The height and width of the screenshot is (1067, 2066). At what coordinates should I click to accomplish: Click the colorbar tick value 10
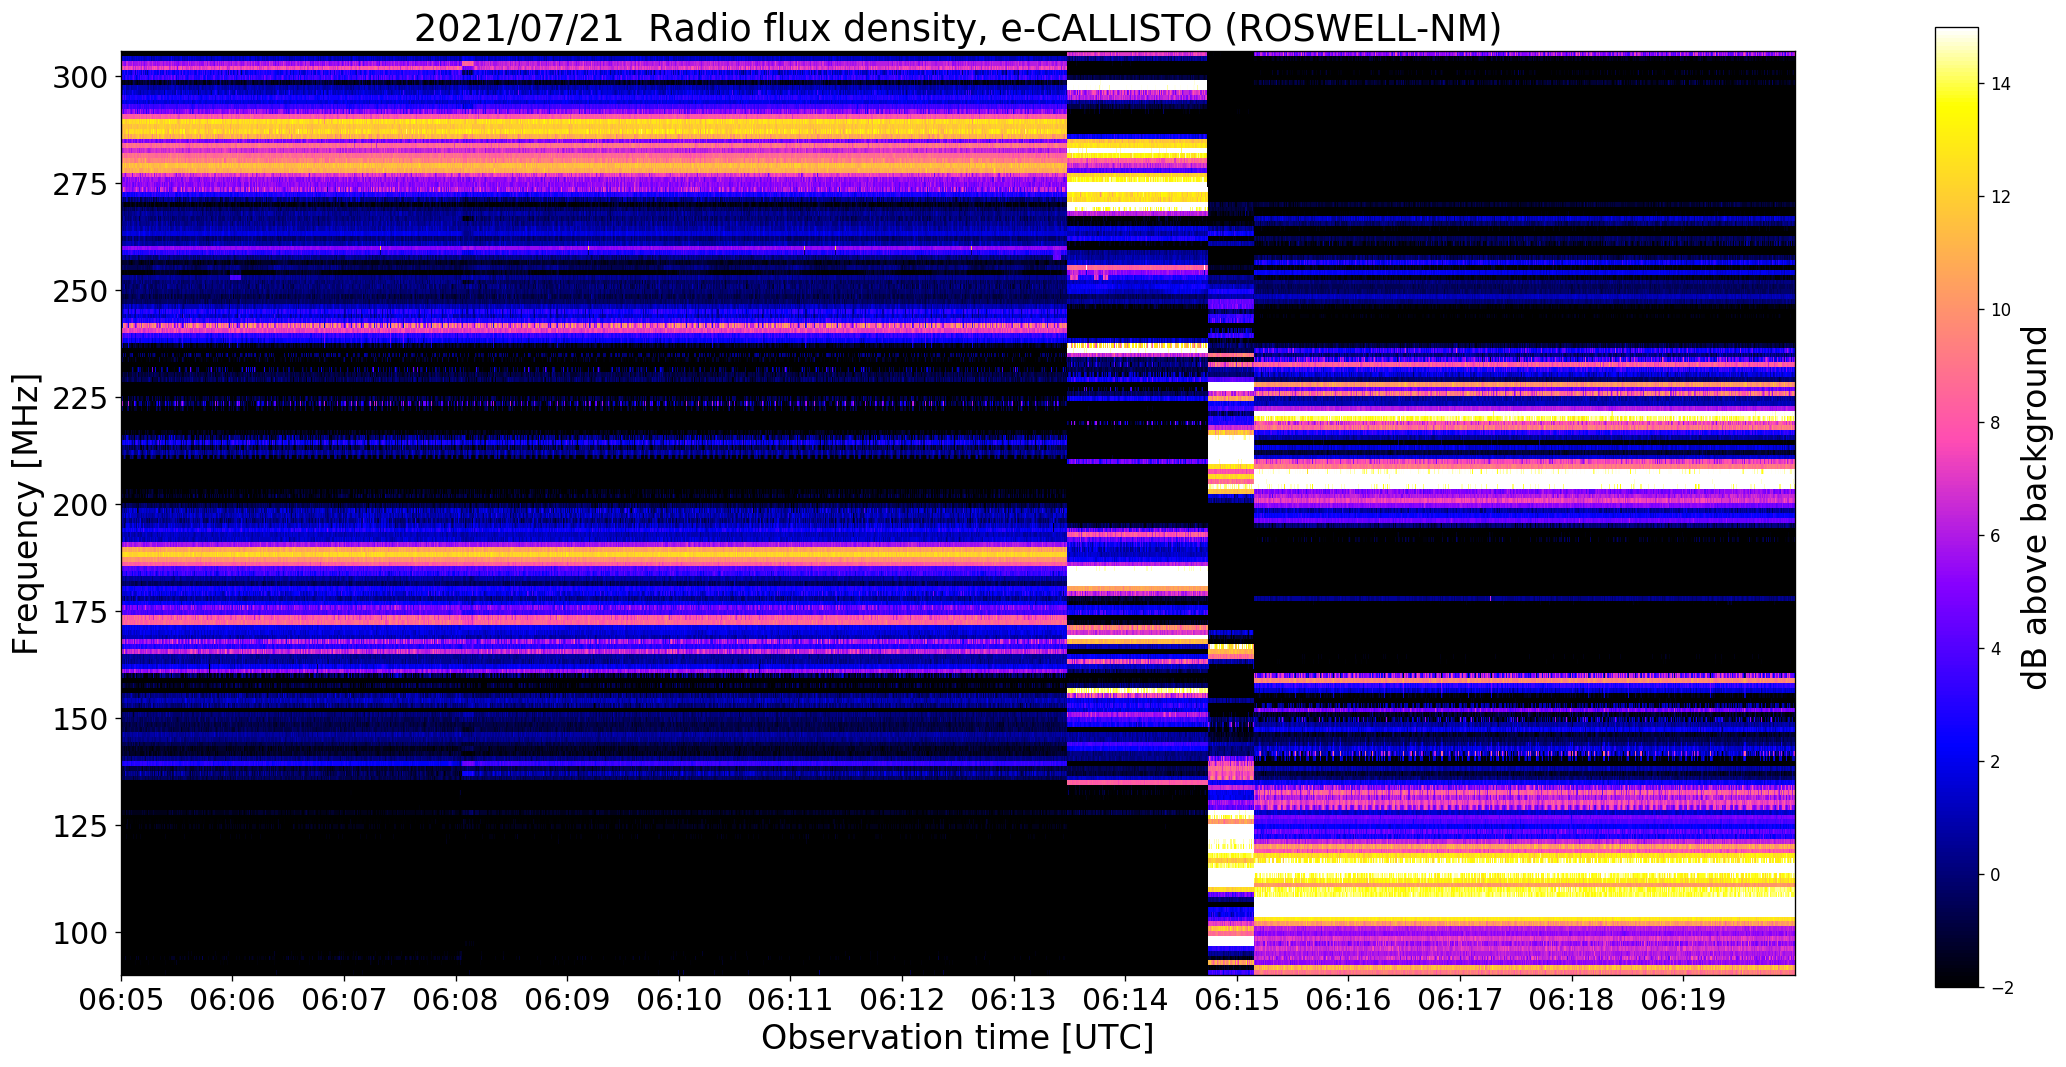2001,310
